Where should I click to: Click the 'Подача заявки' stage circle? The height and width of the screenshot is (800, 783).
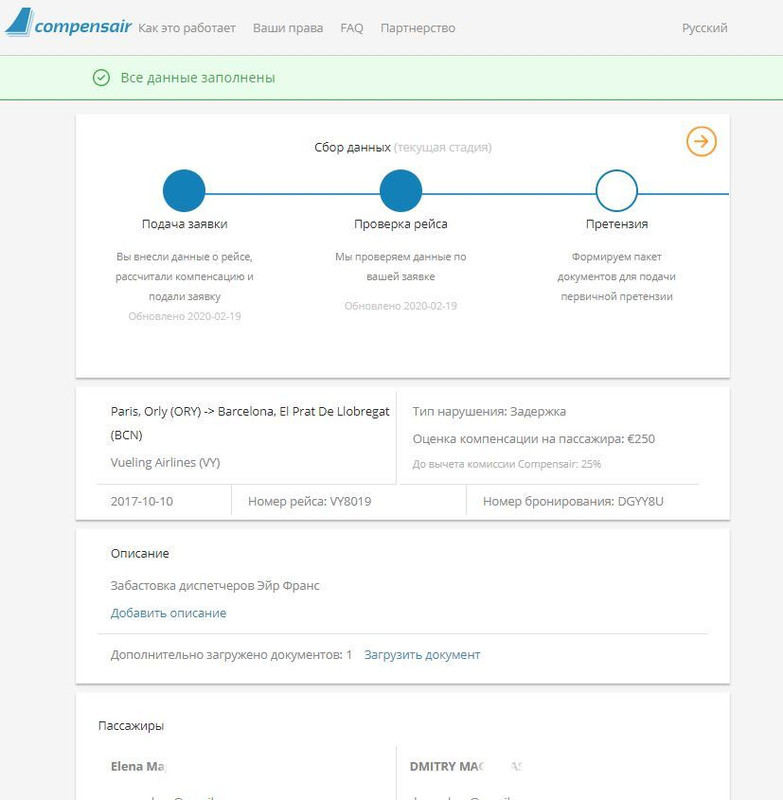tap(184, 191)
